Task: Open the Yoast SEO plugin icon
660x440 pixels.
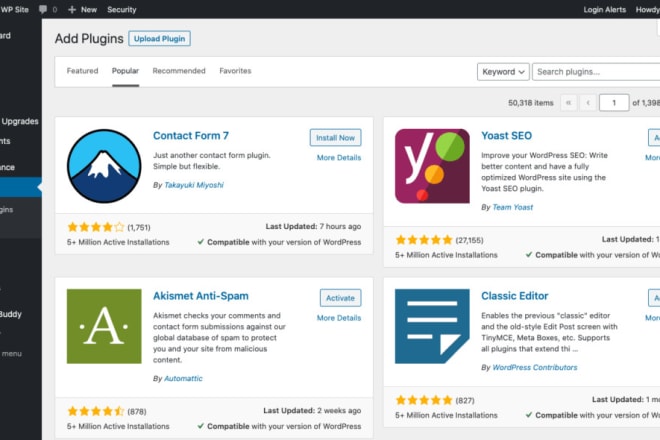Action: click(x=432, y=166)
